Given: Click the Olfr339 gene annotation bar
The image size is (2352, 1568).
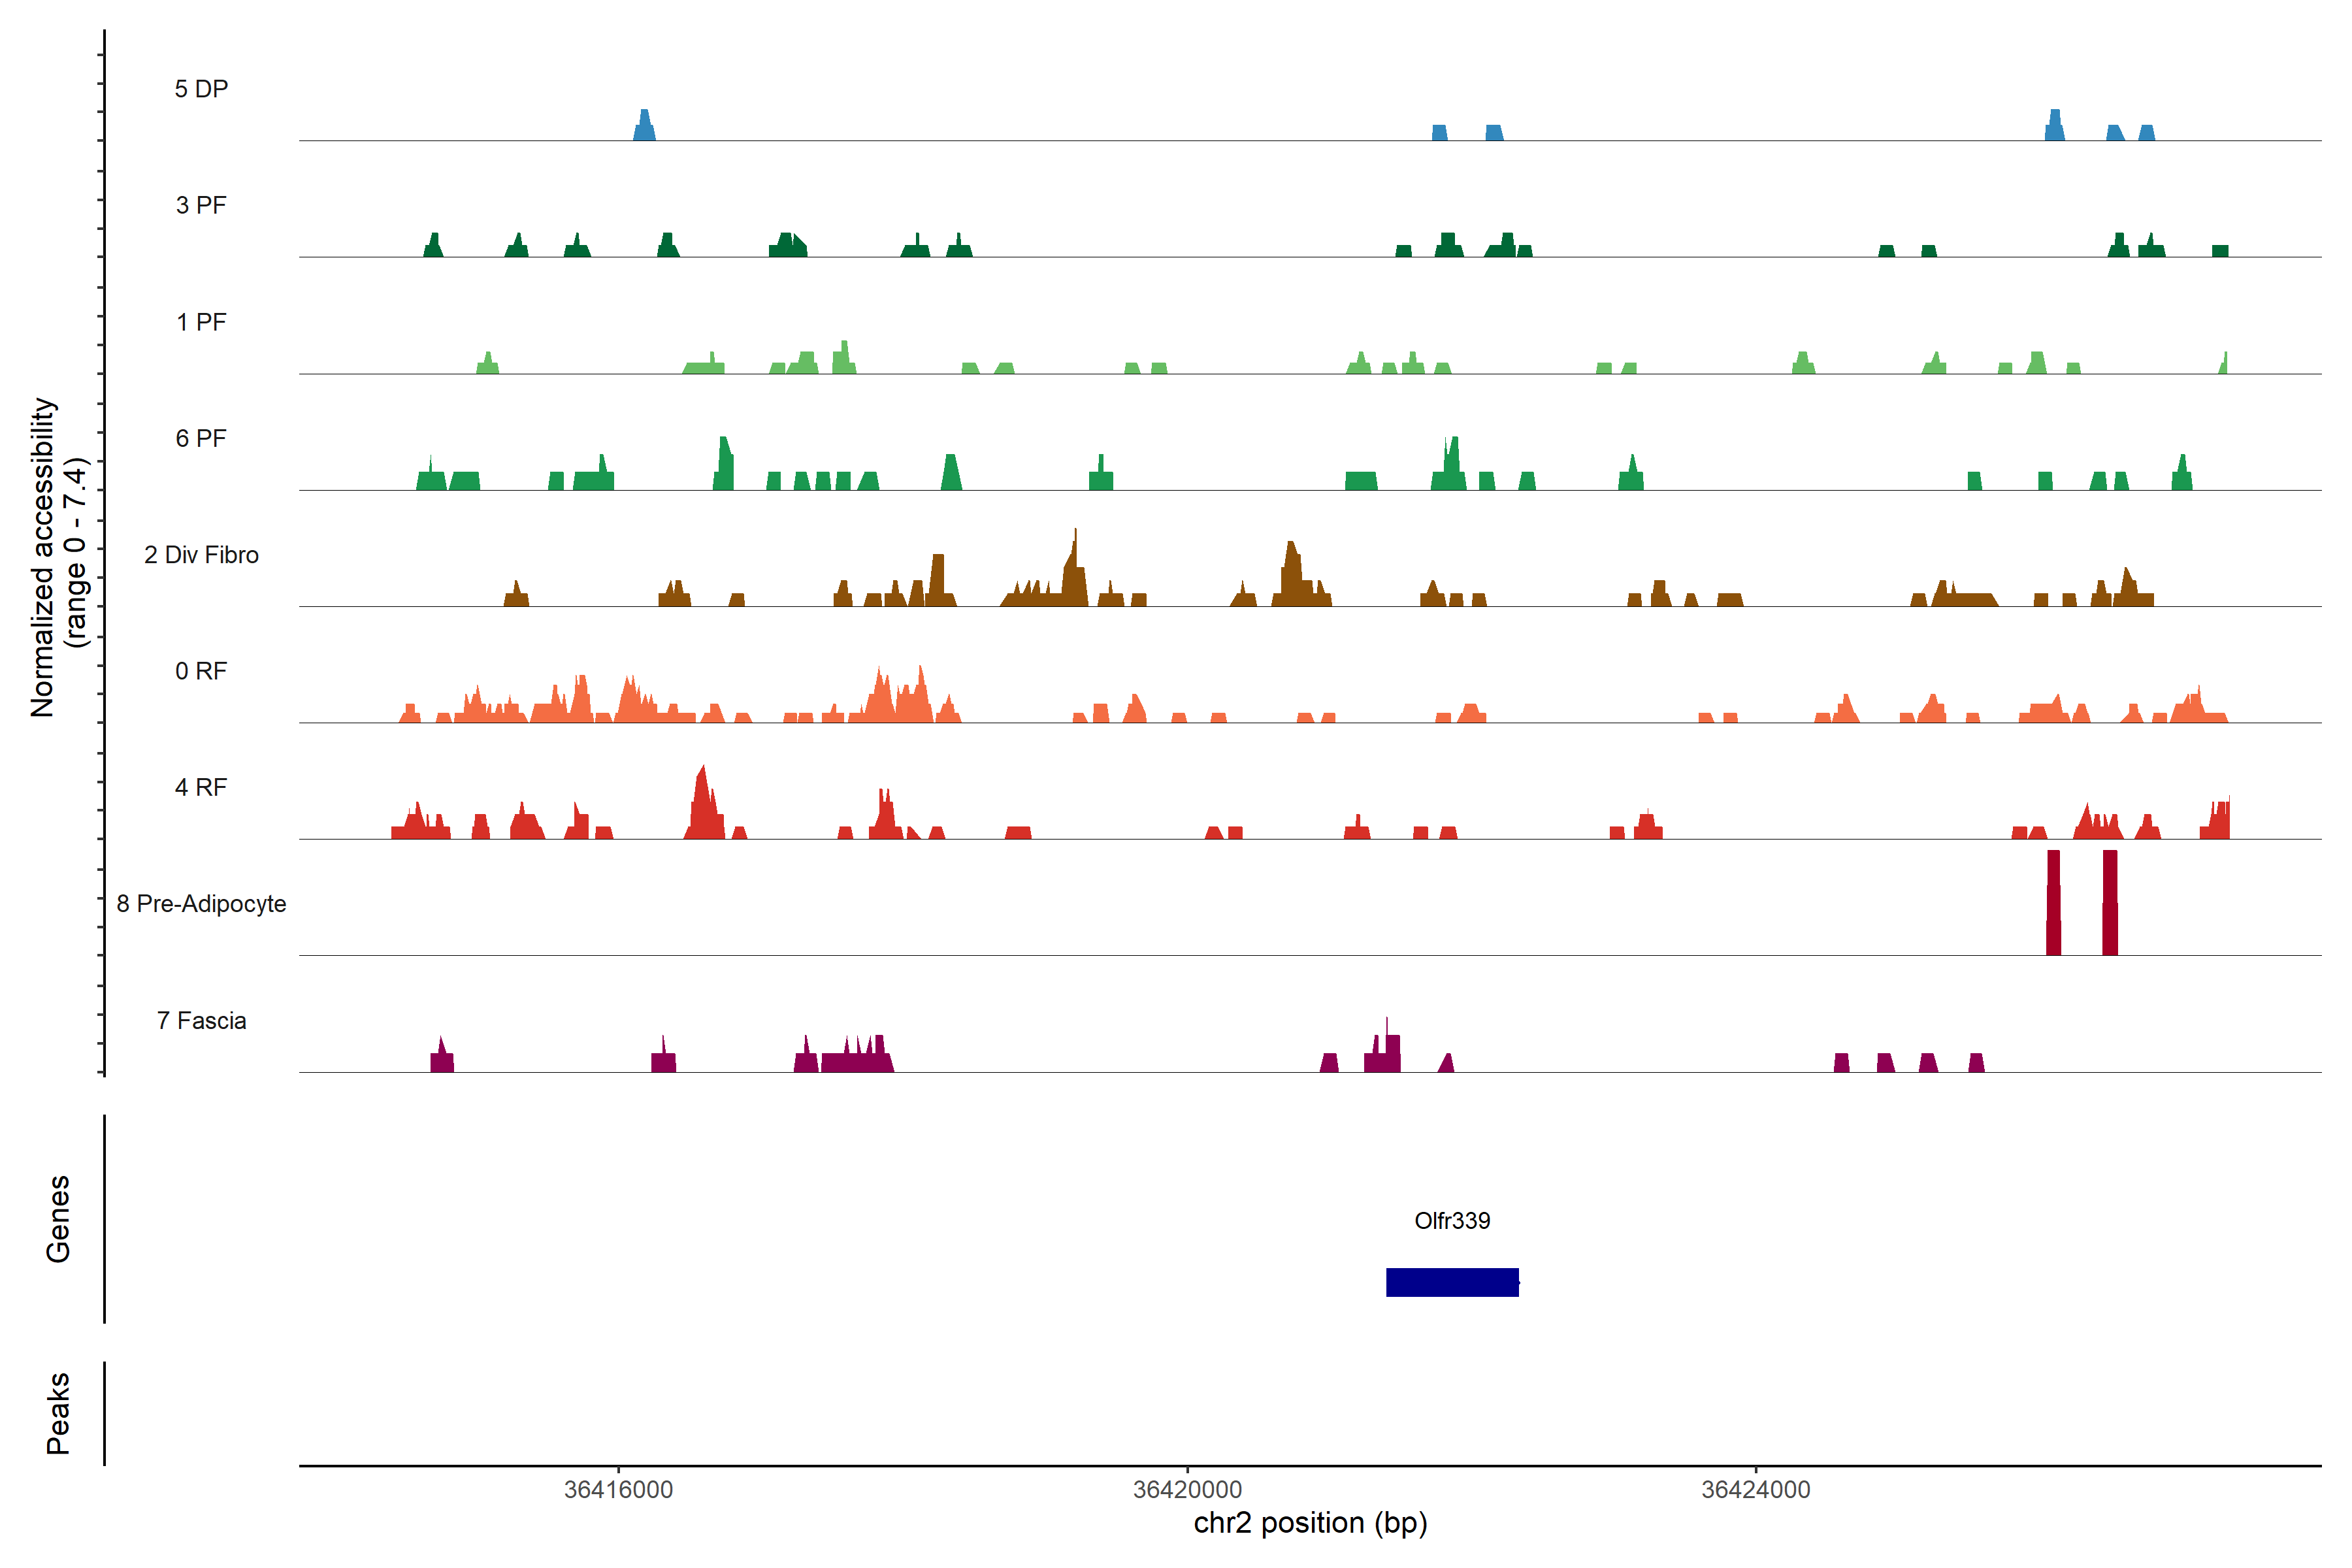Looking at the screenshot, I should click(1452, 1282).
